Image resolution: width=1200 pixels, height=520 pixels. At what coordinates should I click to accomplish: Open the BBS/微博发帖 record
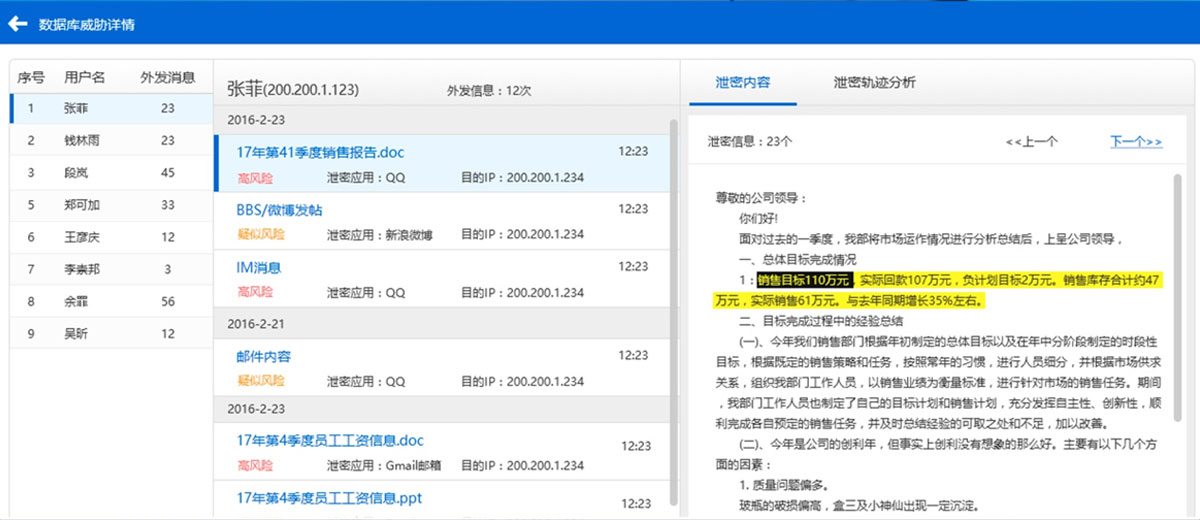[x=440, y=221]
